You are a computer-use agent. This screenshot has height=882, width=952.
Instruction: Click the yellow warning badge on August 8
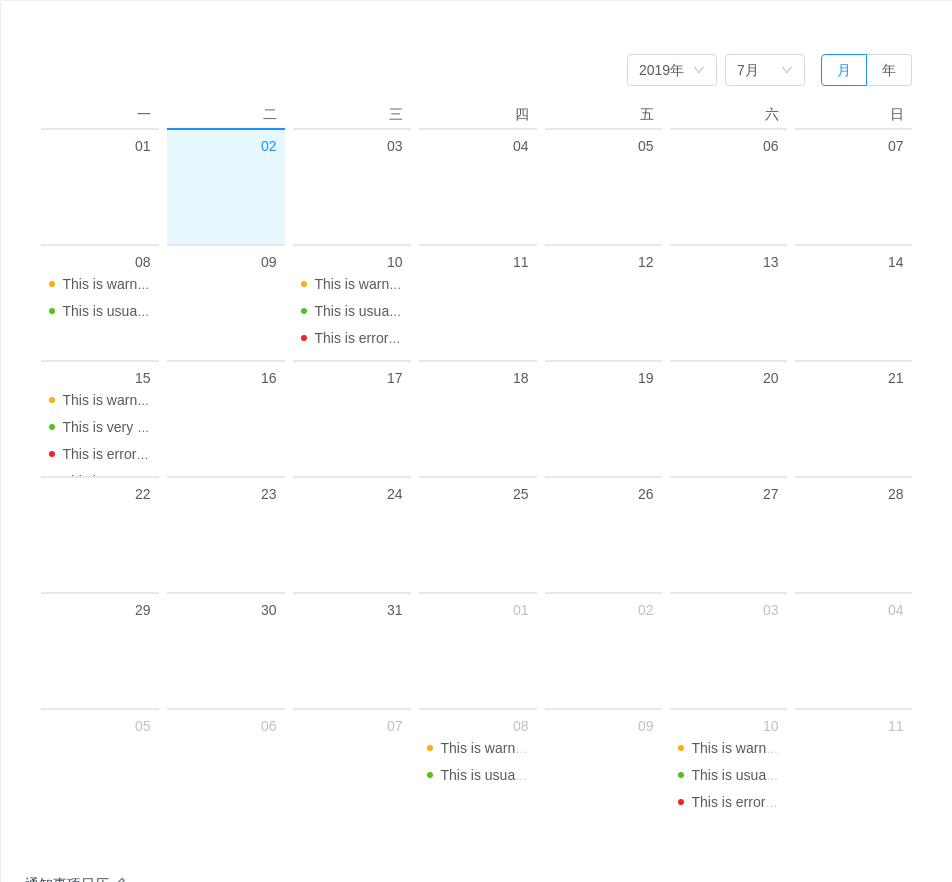(x=429, y=748)
